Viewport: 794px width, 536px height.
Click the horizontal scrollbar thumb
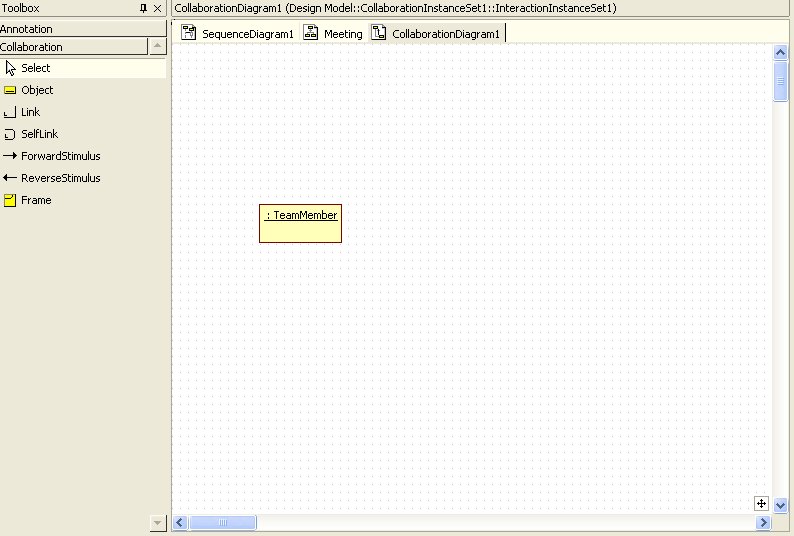point(223,522)
